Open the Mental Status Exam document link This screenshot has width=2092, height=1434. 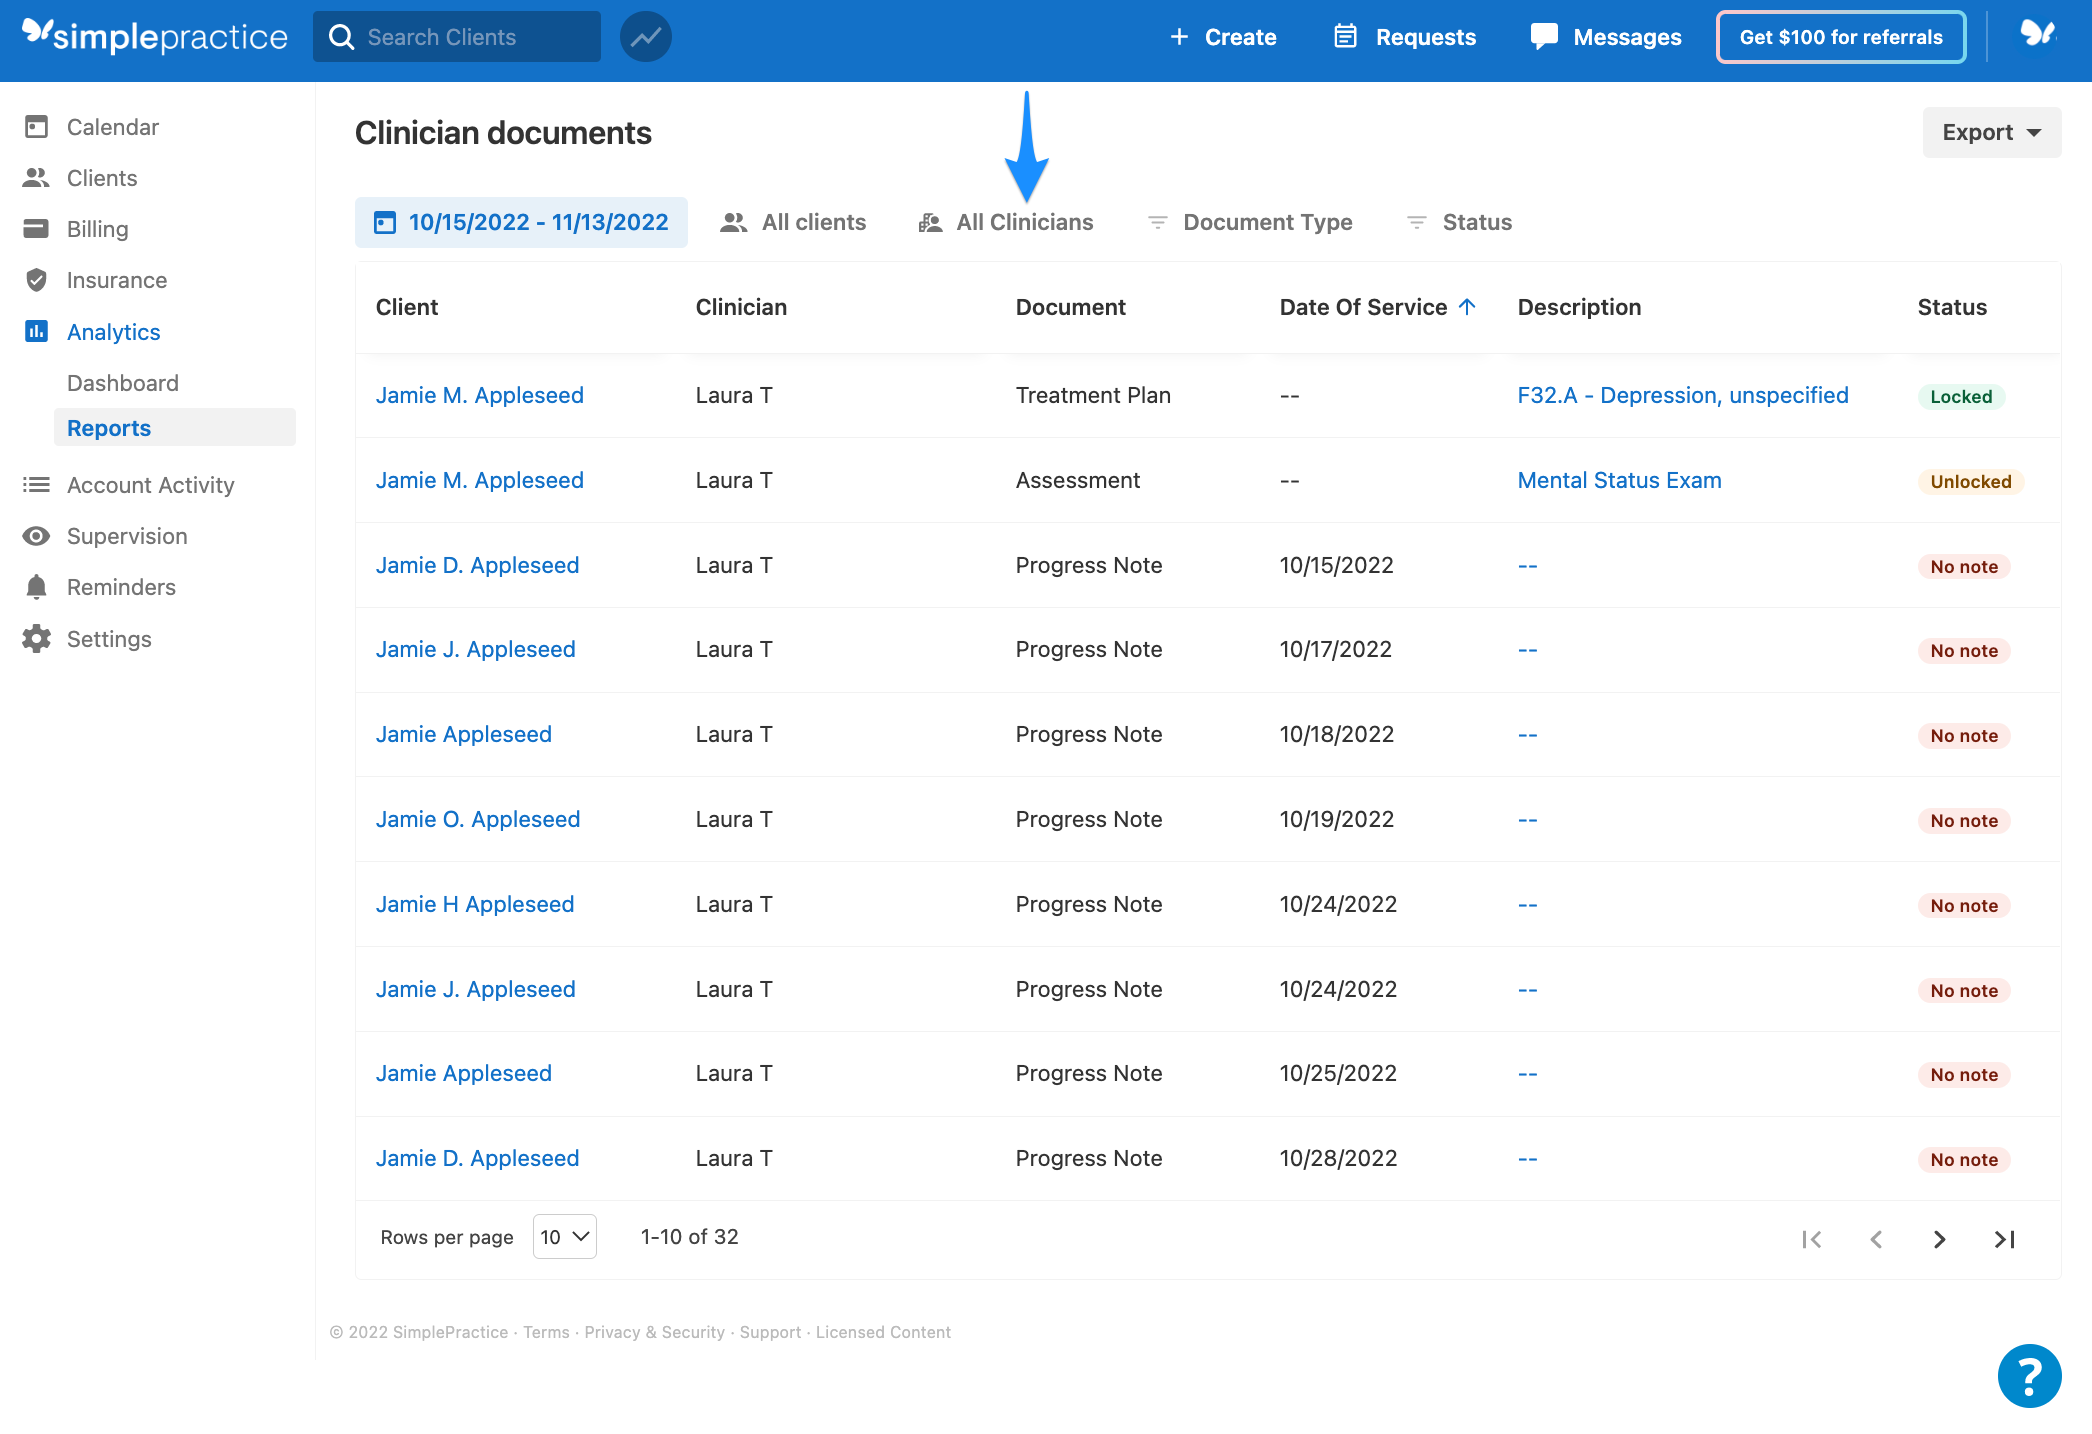pyautogui.click(x=1618, y=480)
